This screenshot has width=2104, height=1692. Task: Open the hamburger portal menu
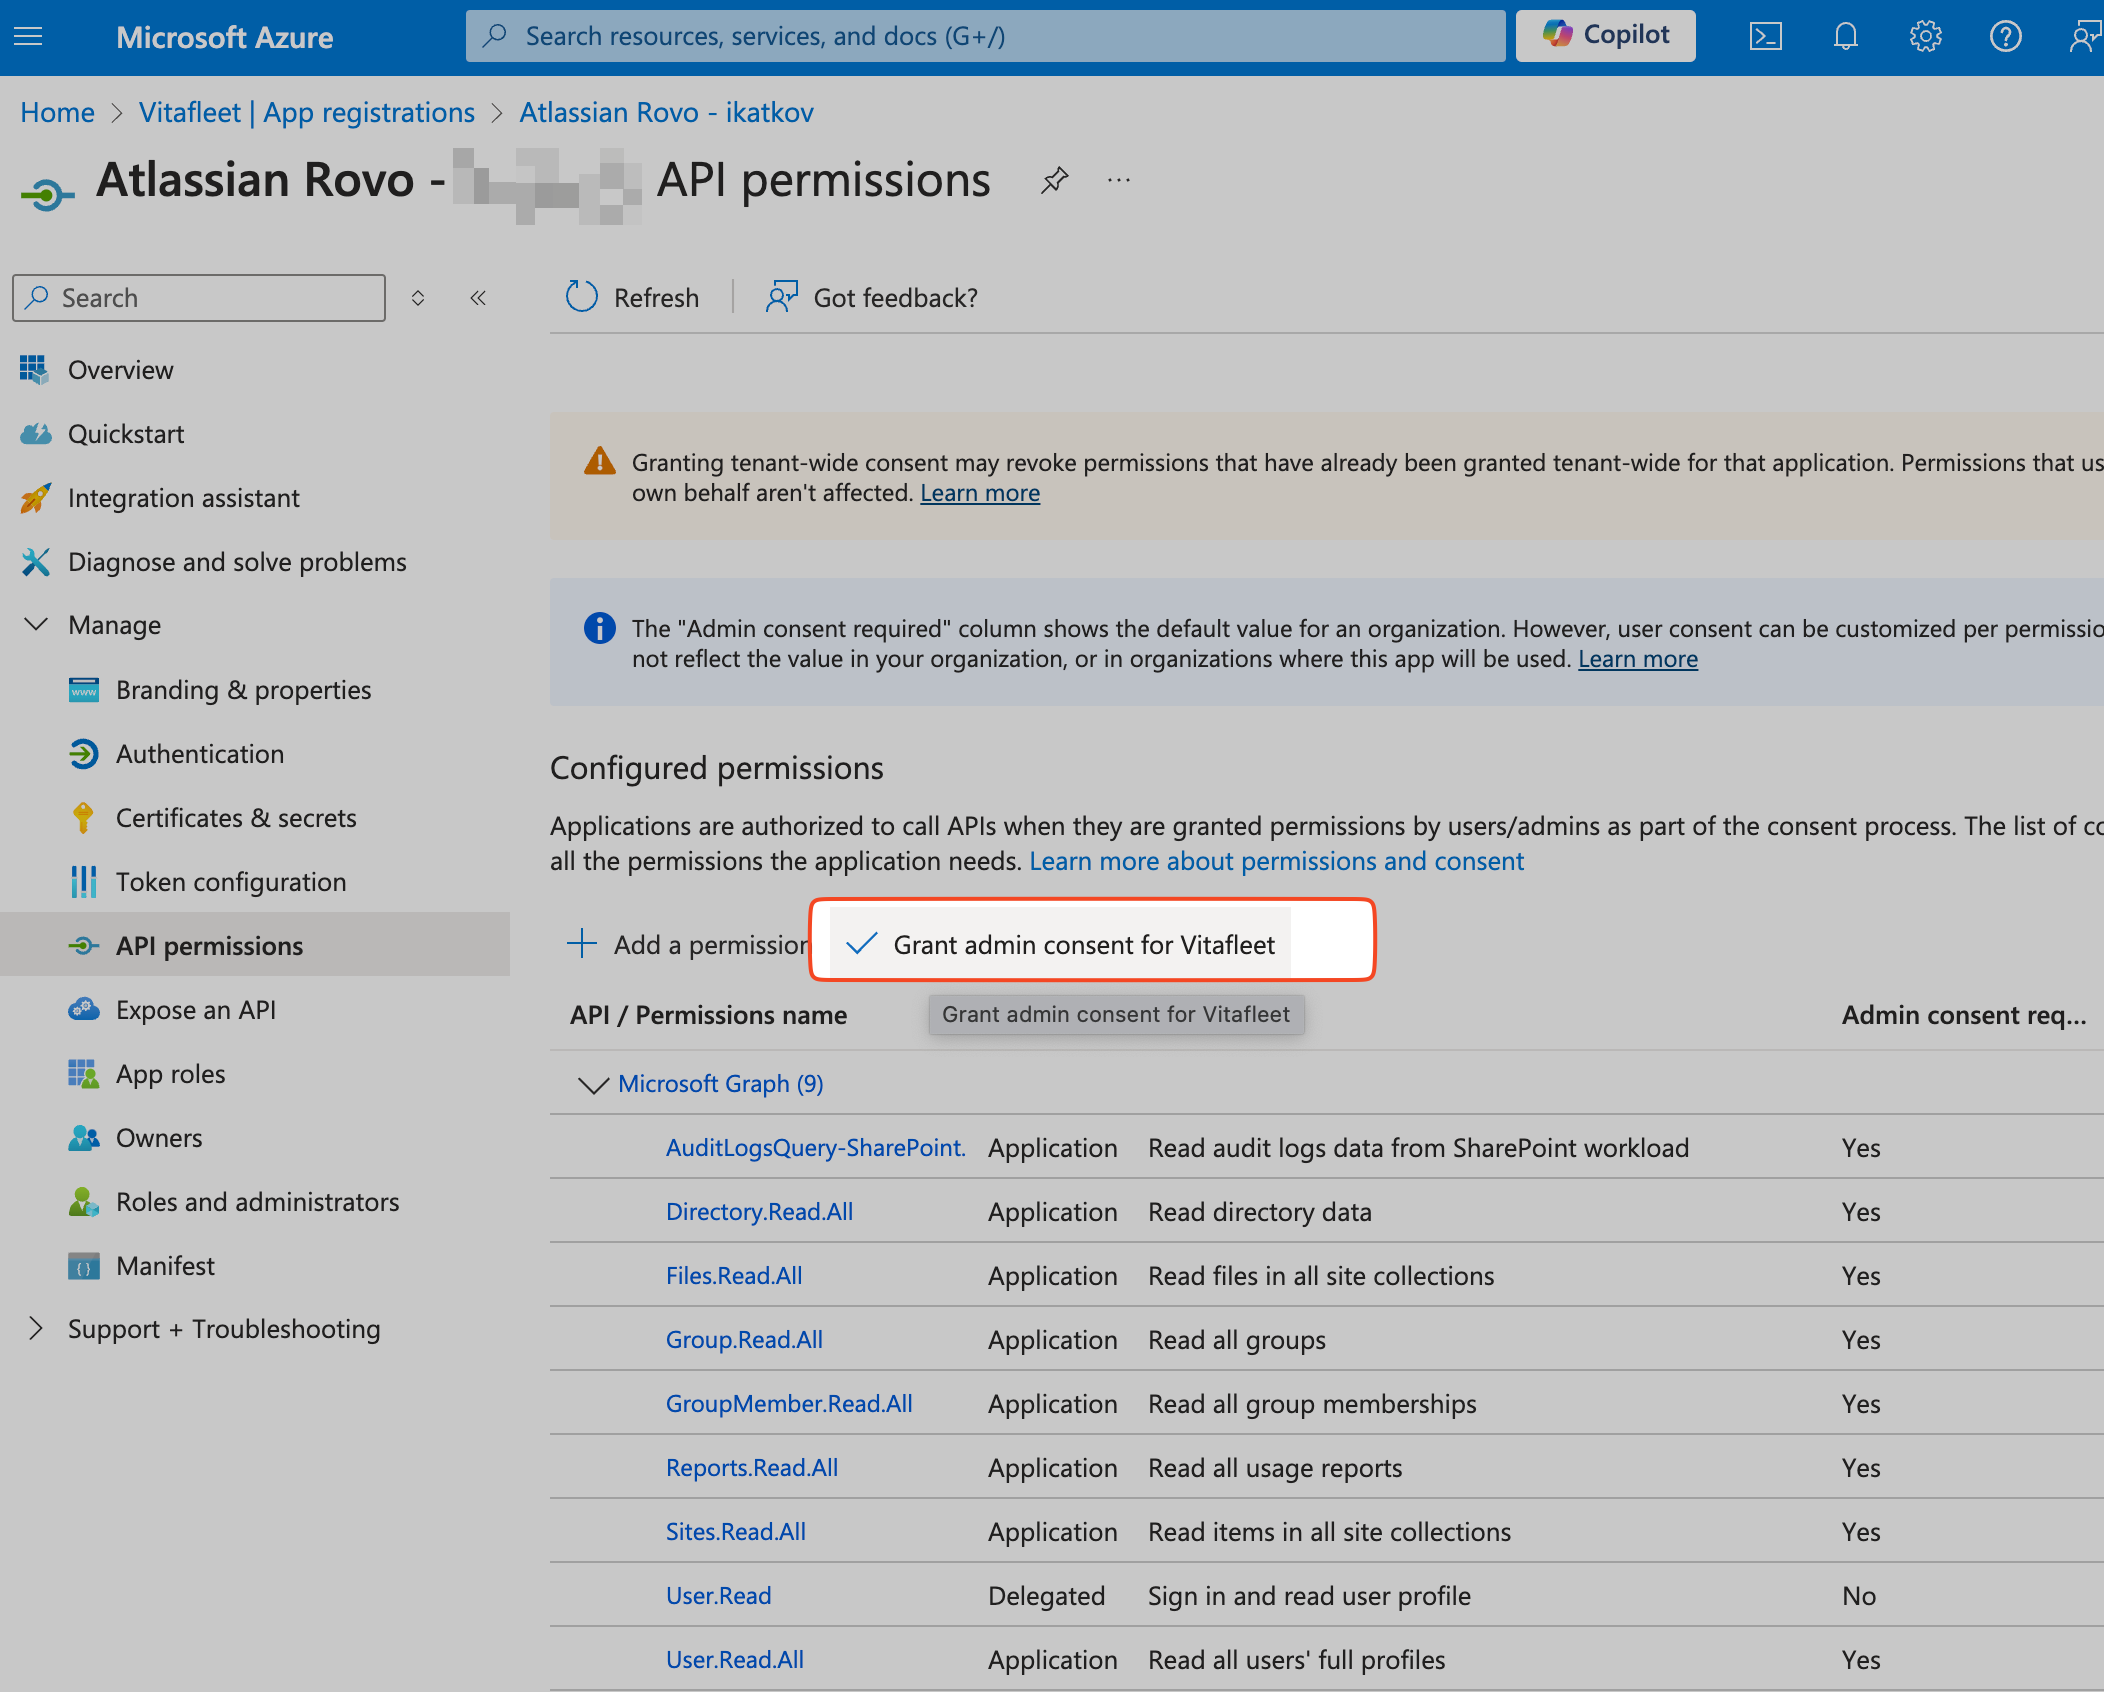tap(28, 37)
